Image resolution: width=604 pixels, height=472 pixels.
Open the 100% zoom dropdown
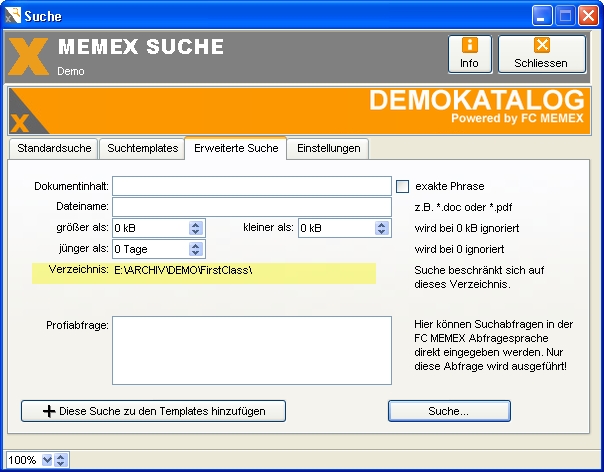[x=46, y=460]
